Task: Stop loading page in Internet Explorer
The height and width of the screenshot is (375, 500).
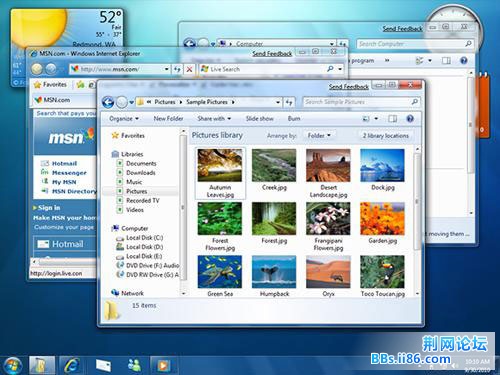Action: (189, 69)
